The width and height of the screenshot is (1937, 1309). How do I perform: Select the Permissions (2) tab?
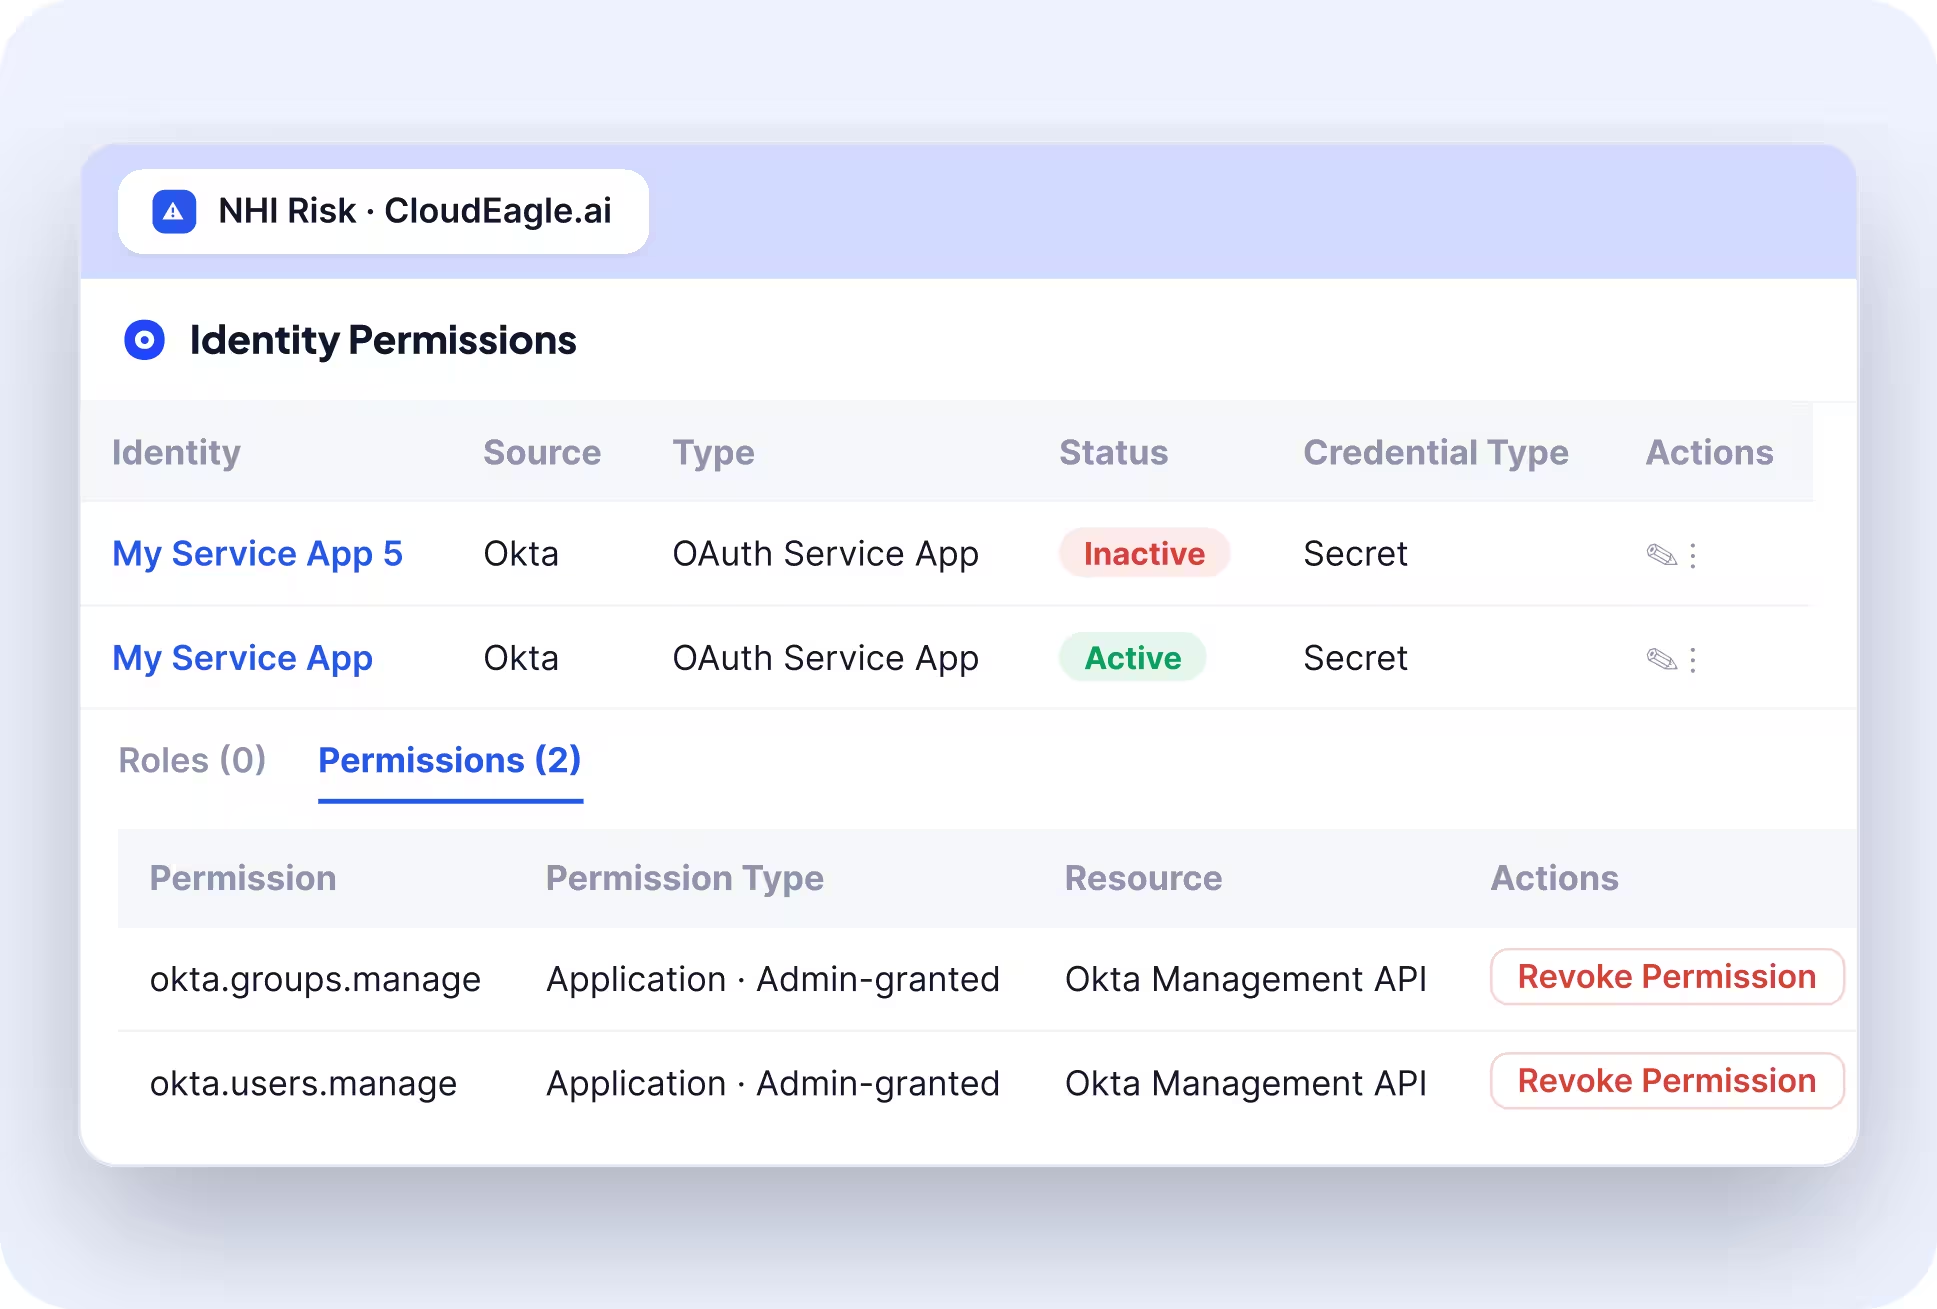coord(450,760)
